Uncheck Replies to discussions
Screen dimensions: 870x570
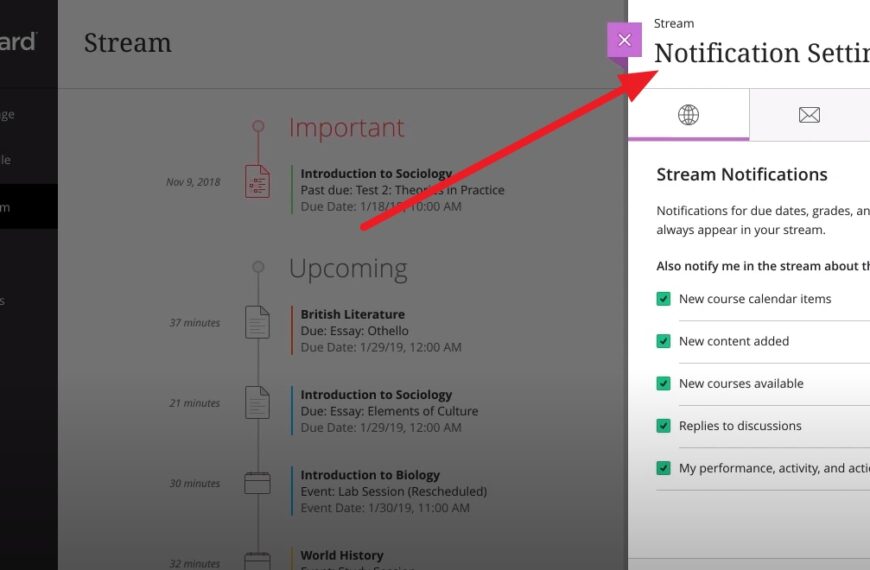point(663,426)
